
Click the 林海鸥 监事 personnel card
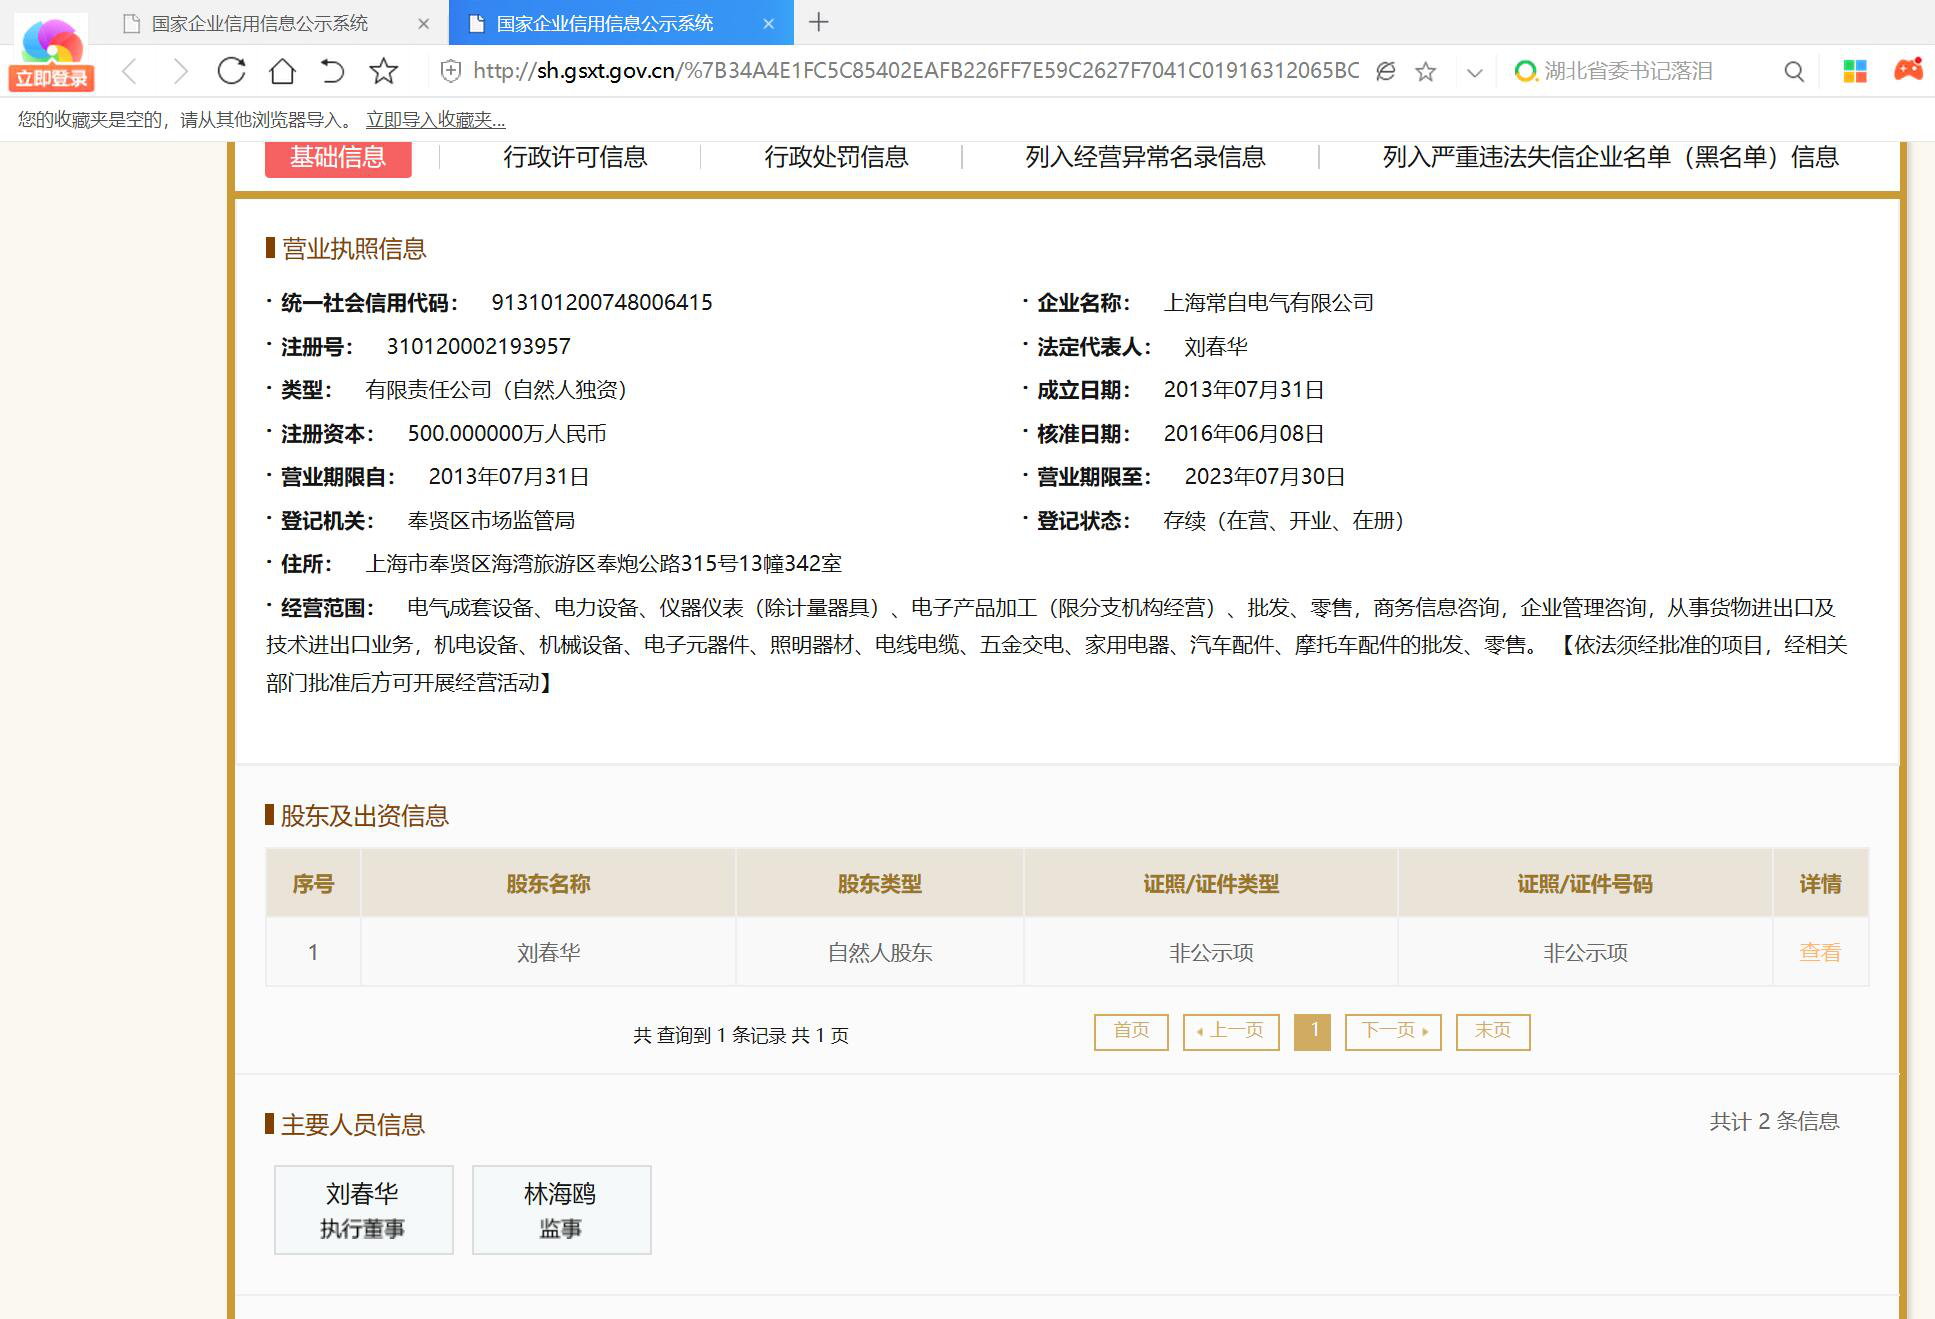coord(561,1209)
